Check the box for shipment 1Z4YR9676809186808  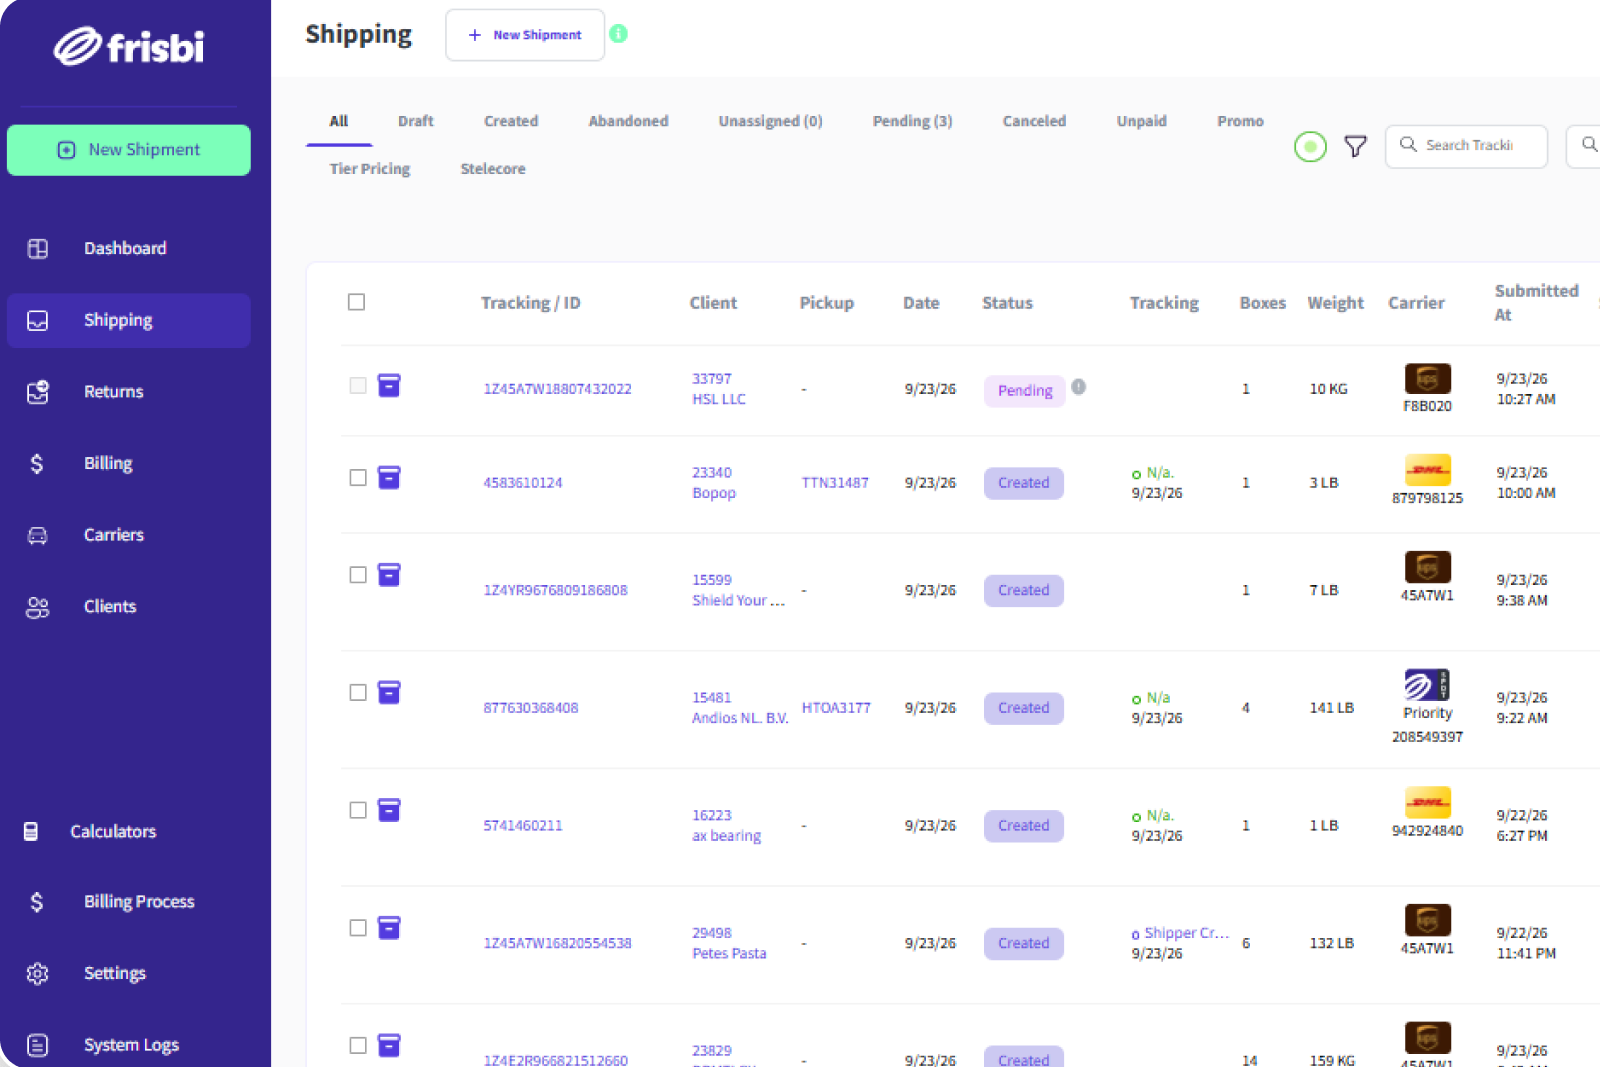point(358,575)
